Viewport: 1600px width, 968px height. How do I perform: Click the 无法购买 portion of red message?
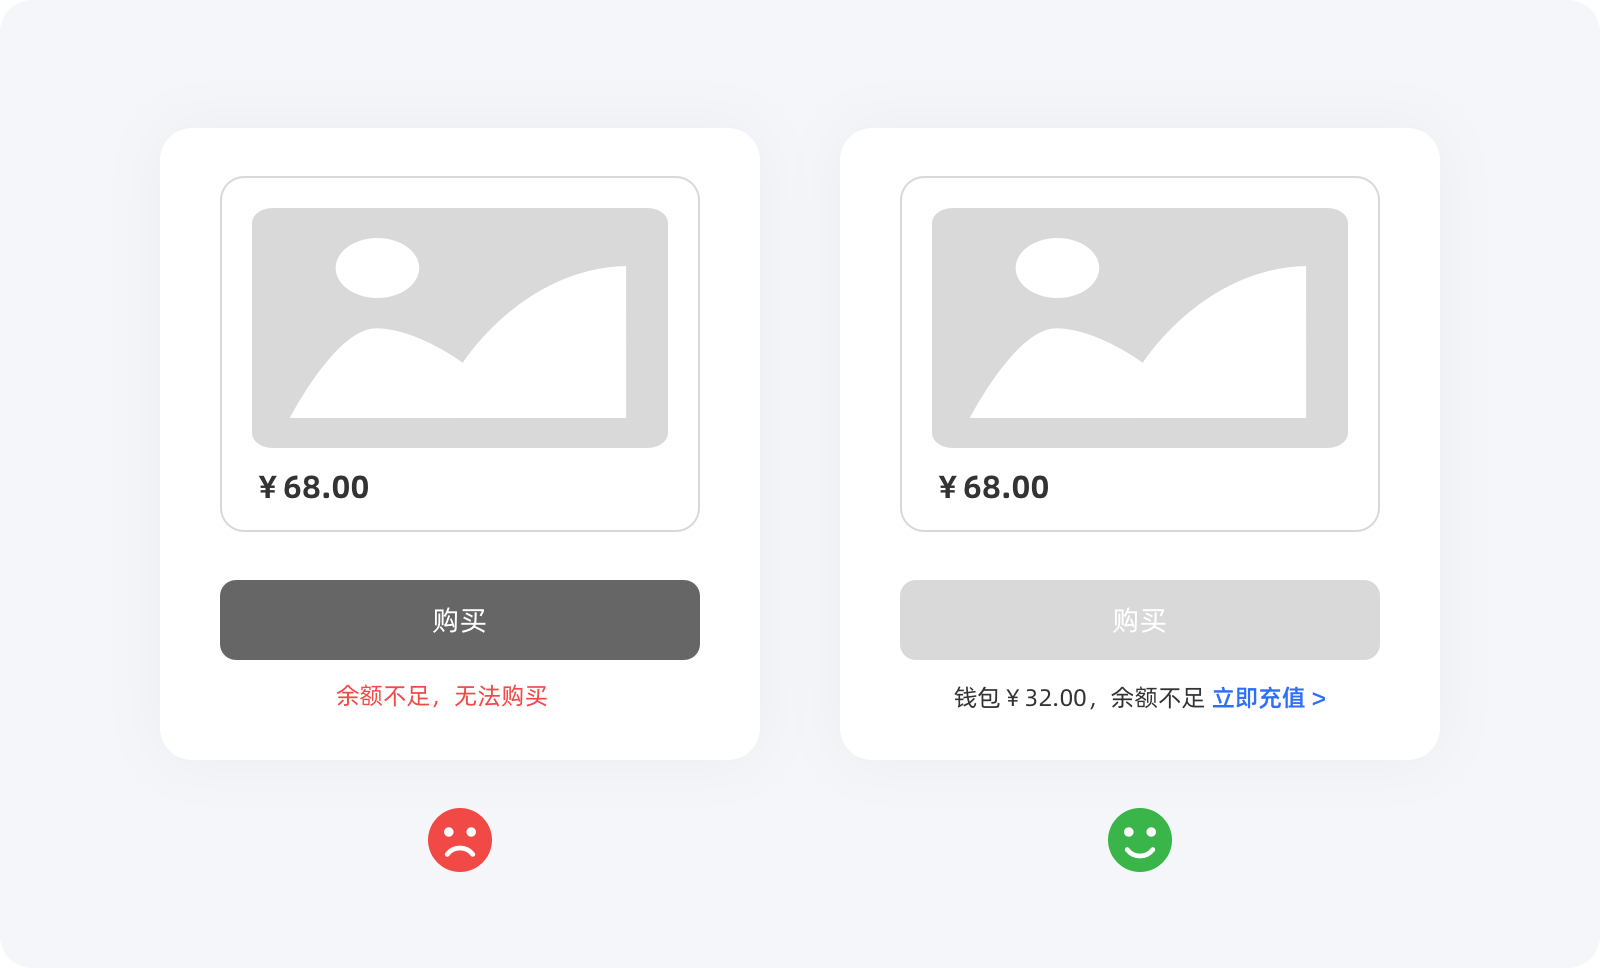[x=501, y=696]
